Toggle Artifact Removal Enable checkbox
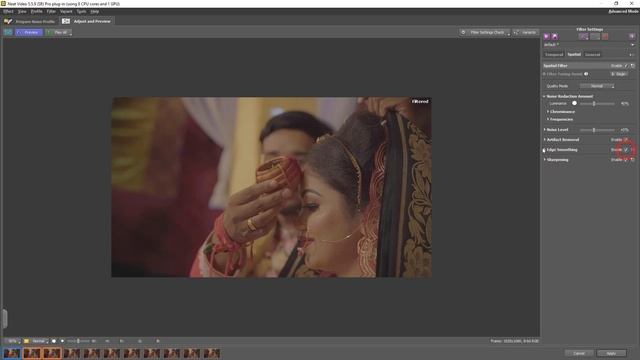Viewport: 640px width, 360px height. (626, 140)
